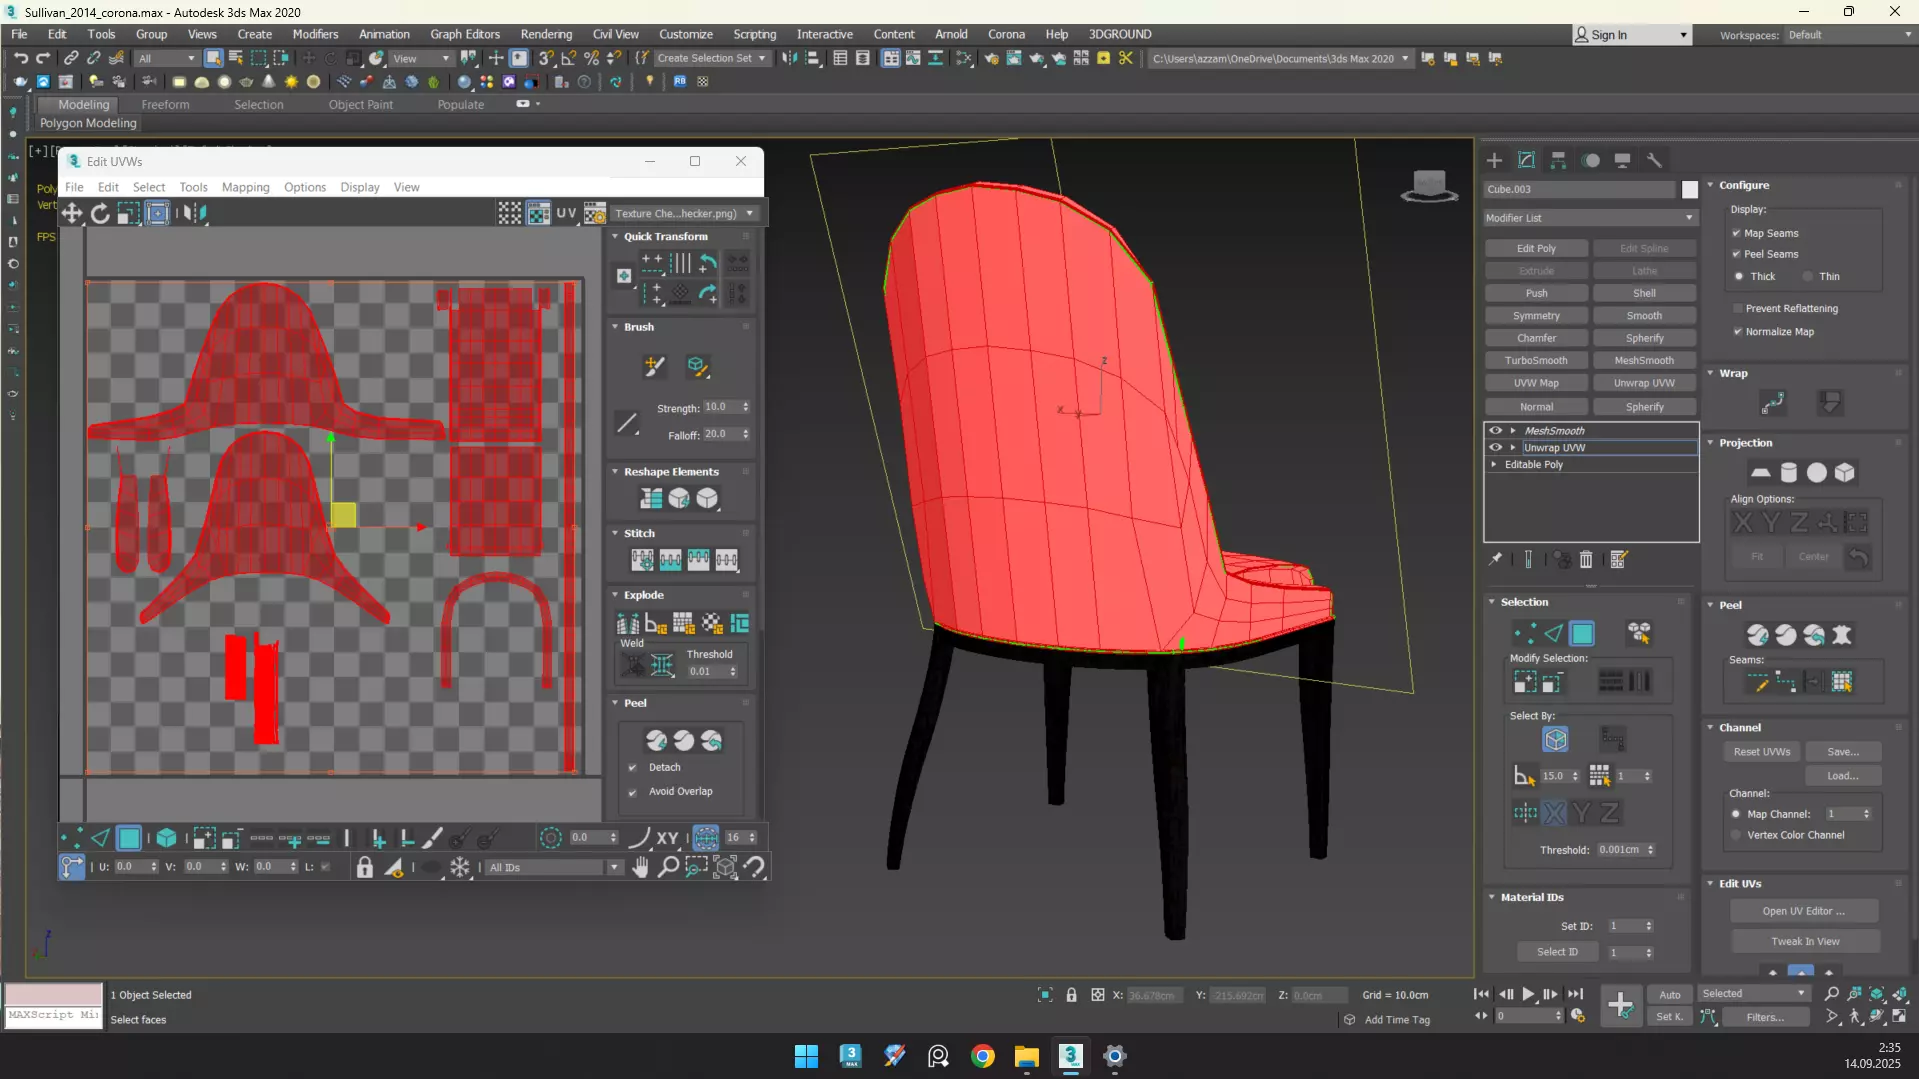Open the Modify panel tab icon
Screen dimensions: 1919x1079
pyautogui.click(x=1526, y=160)
